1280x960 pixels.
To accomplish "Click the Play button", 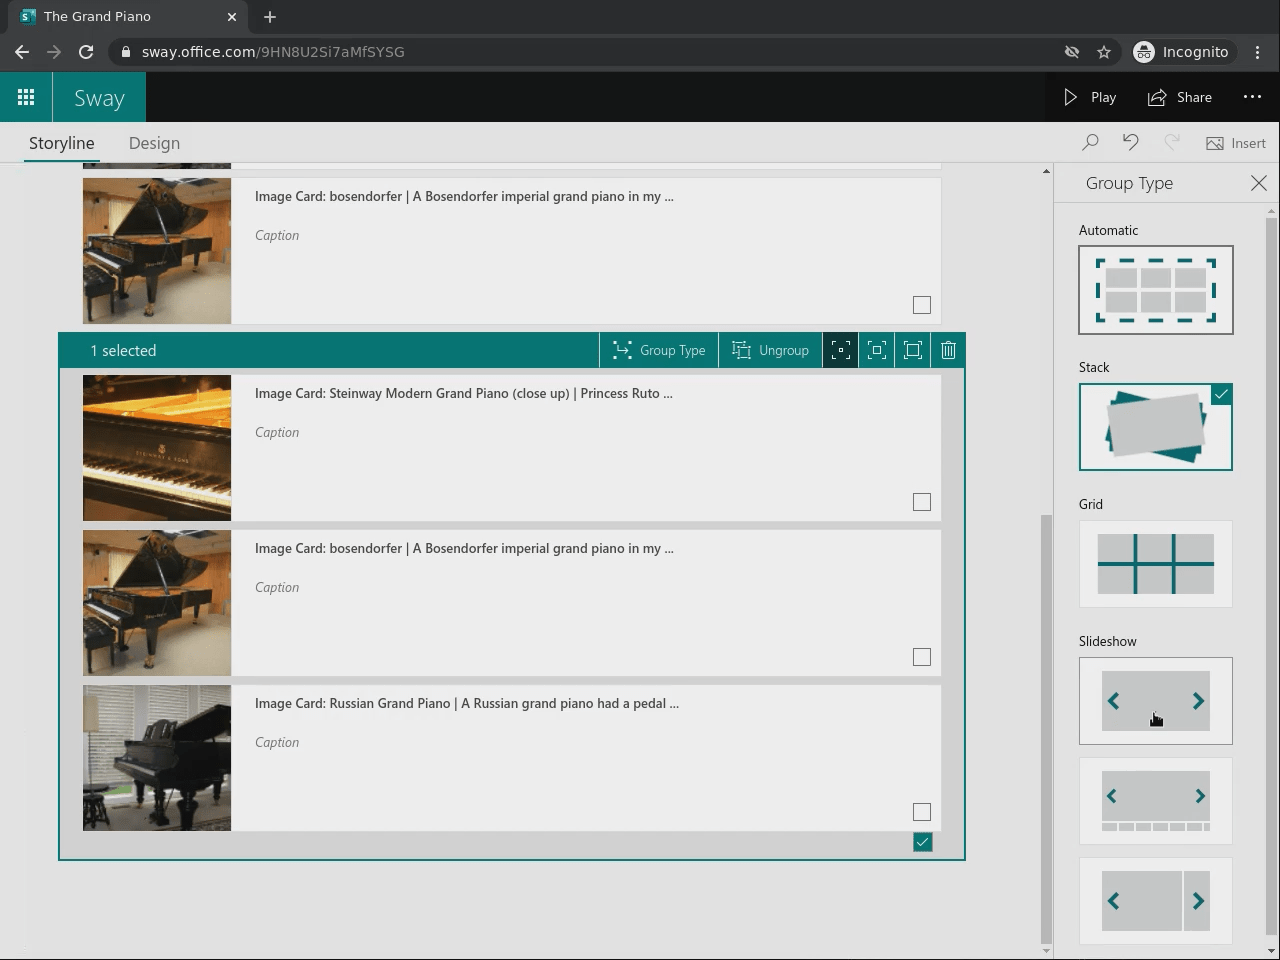I will (1089, 97).
